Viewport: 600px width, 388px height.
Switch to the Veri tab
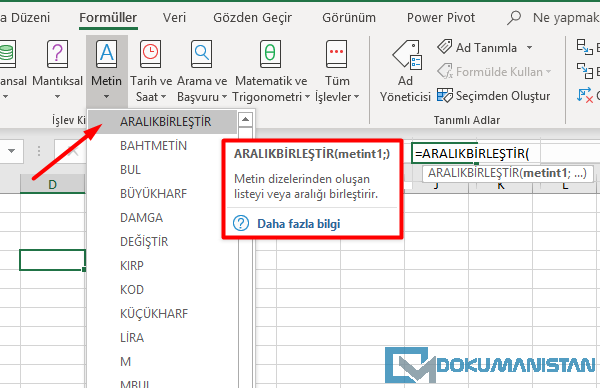pos(174,18)
